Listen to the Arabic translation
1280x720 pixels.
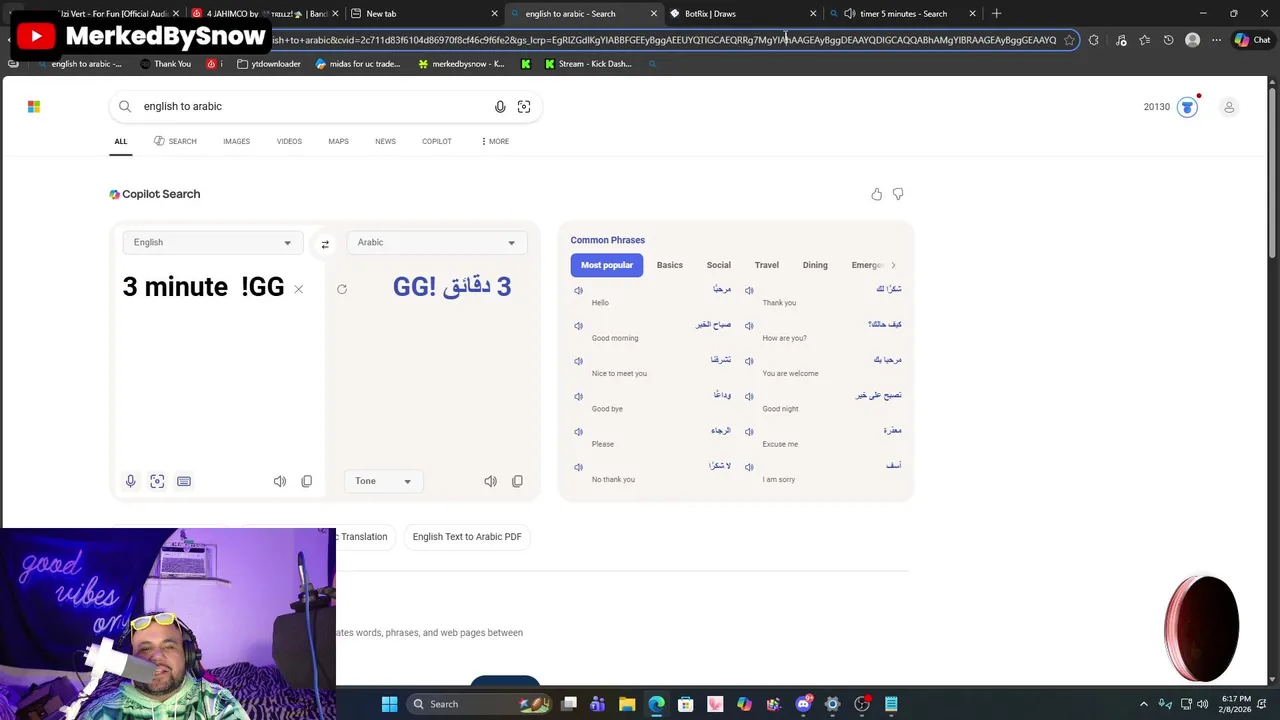click(x=490, y=481)
